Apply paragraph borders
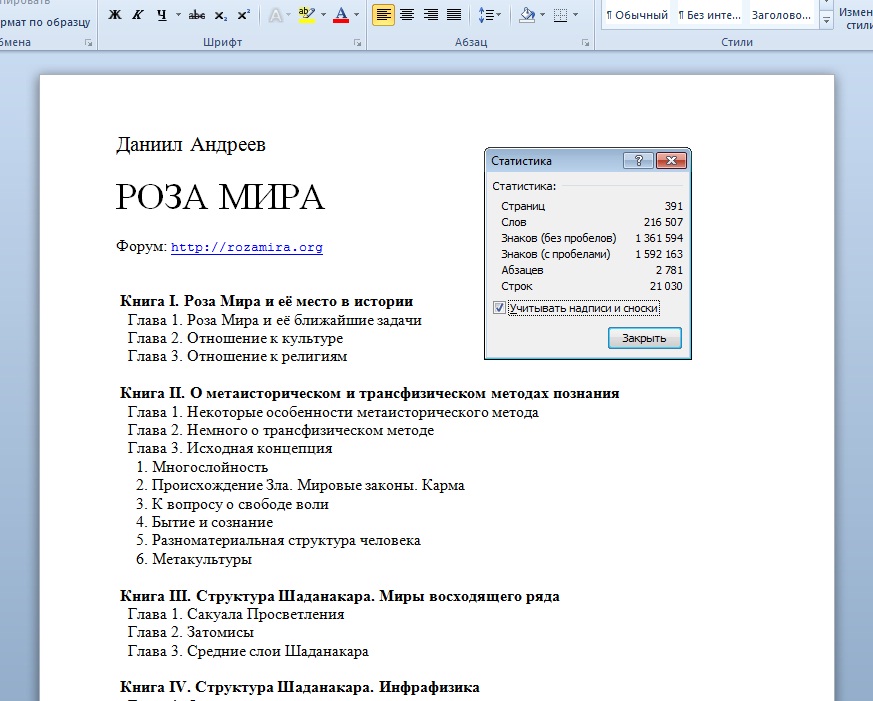 coord(560,15)
